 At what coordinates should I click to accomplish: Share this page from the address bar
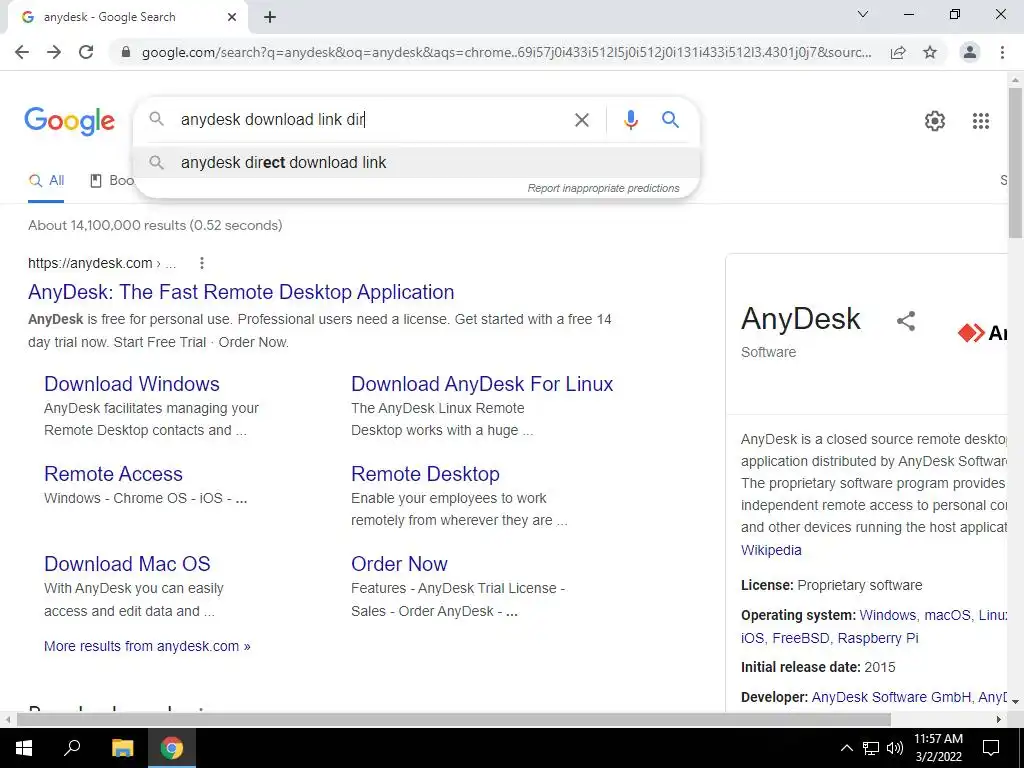(898, 52)
